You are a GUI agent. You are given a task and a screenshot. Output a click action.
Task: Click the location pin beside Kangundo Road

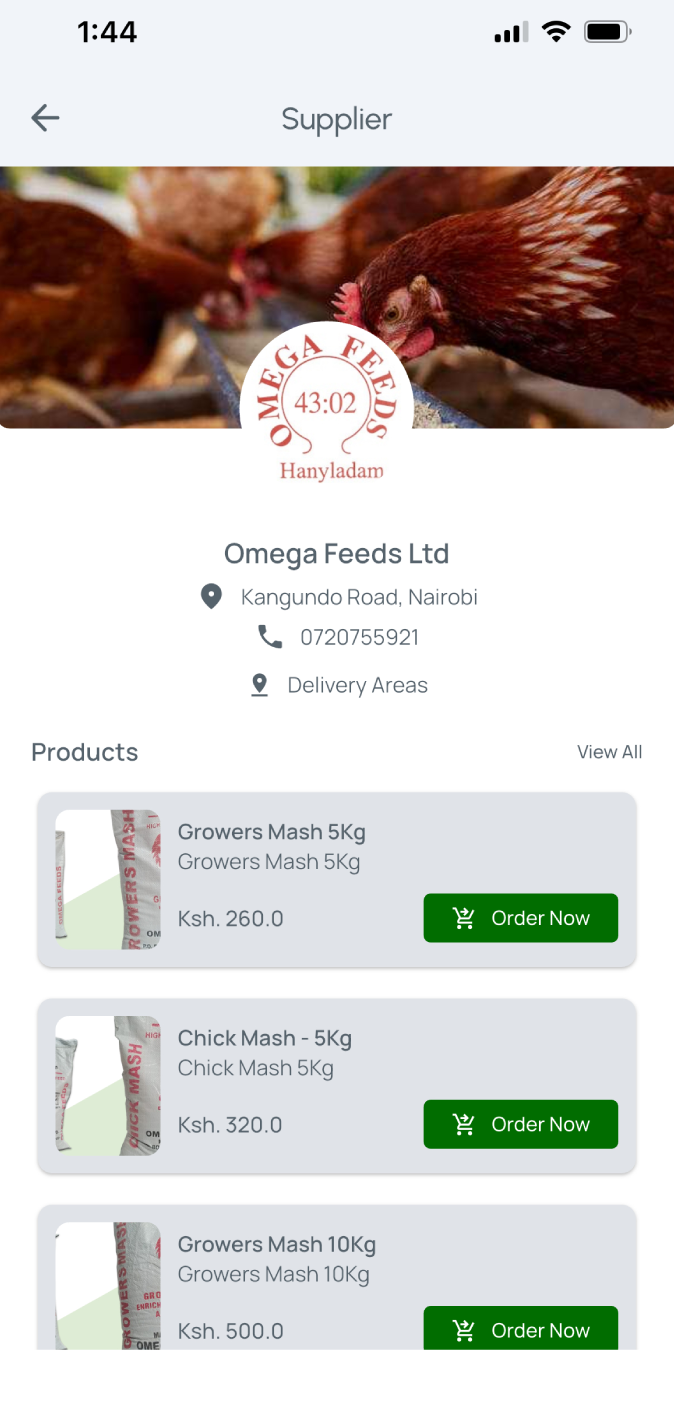coord(211,597)
